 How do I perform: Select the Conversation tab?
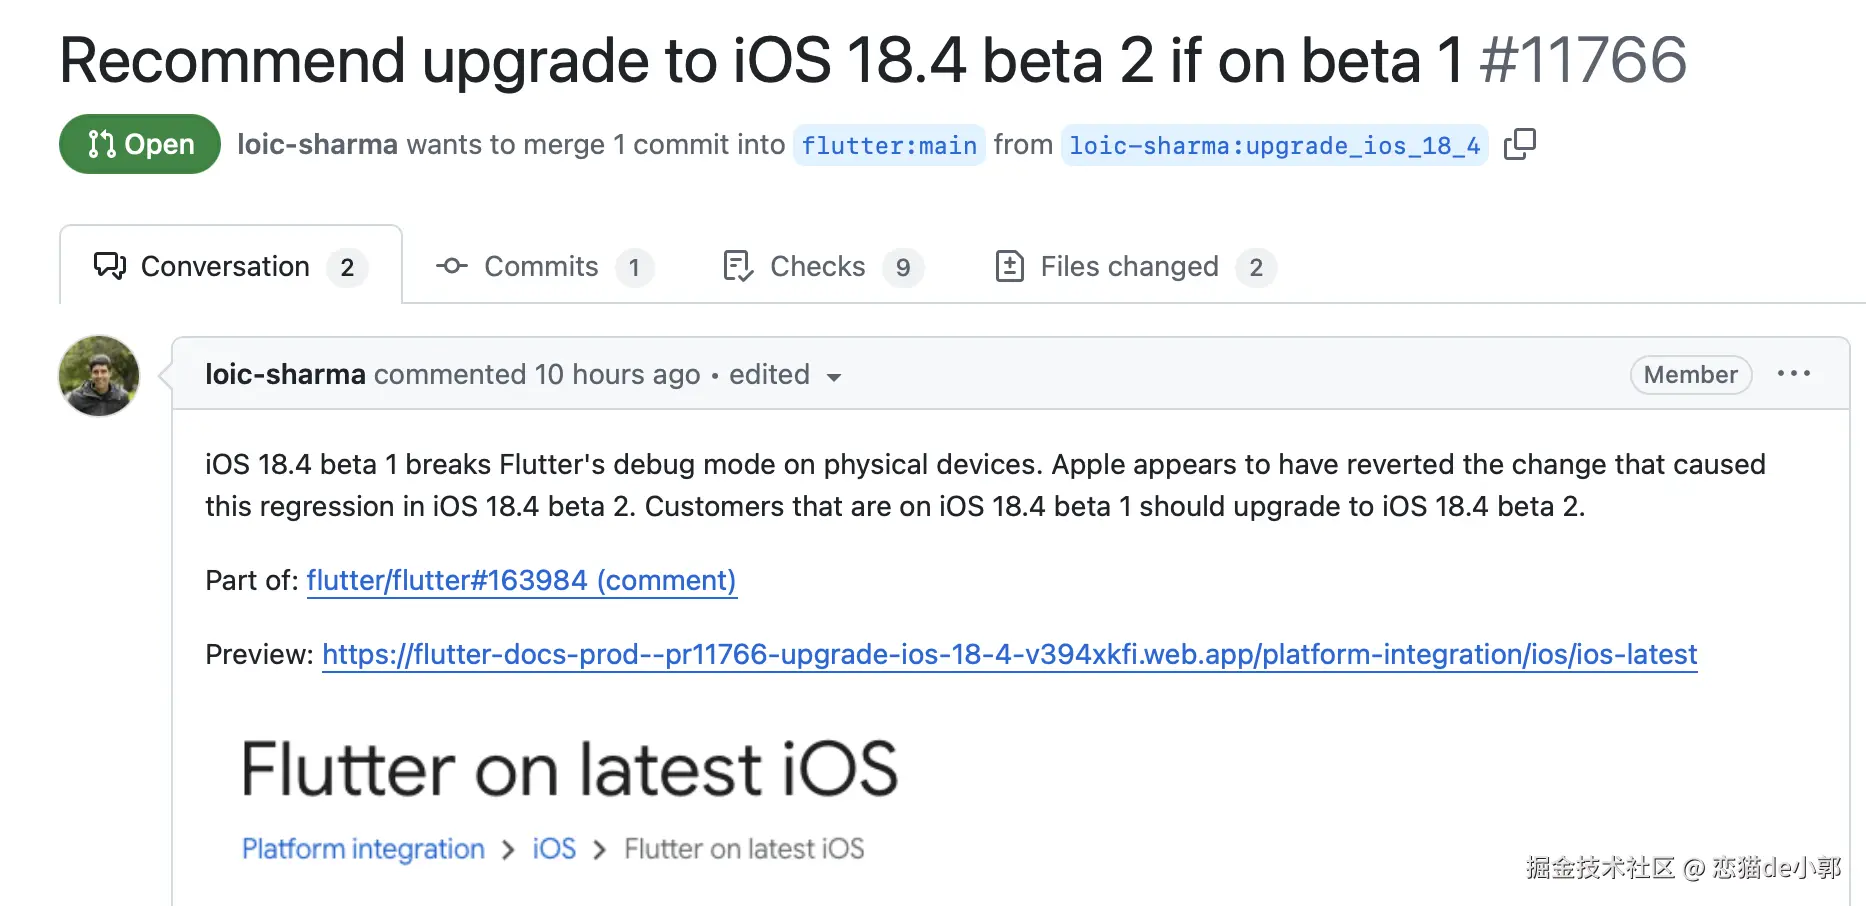225,266
